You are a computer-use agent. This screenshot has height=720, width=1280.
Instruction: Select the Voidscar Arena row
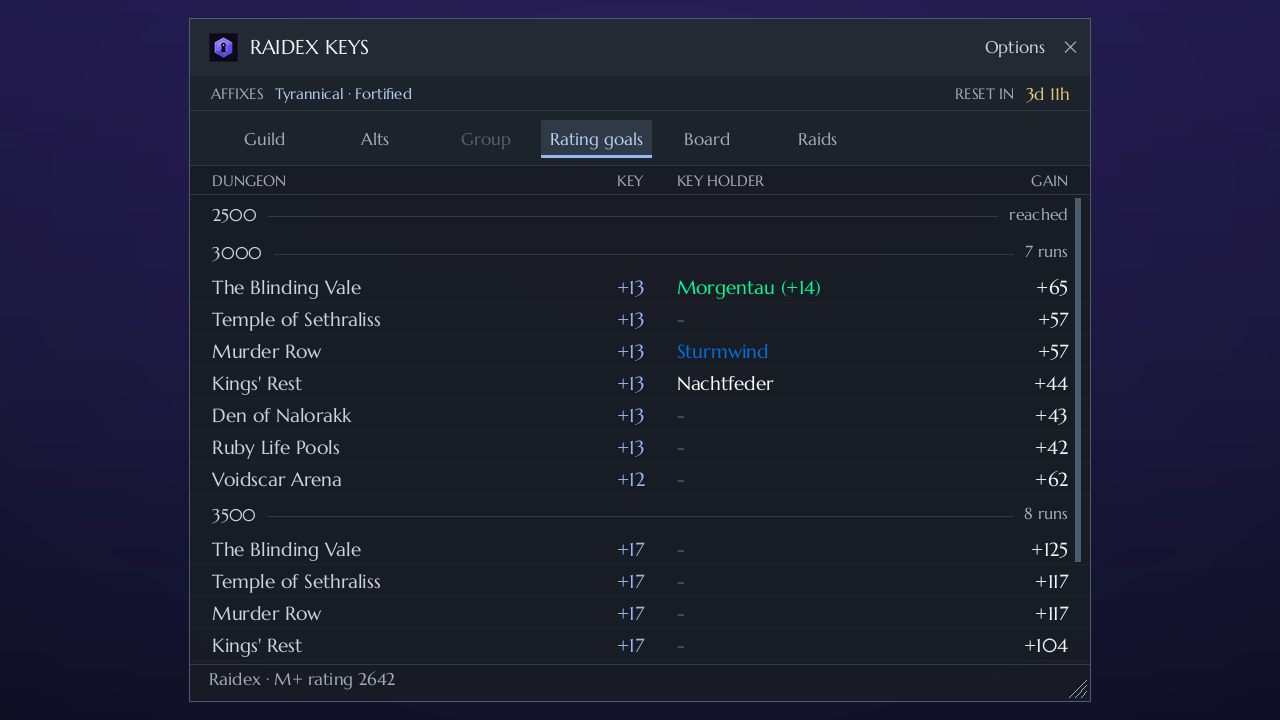(640, 480)
